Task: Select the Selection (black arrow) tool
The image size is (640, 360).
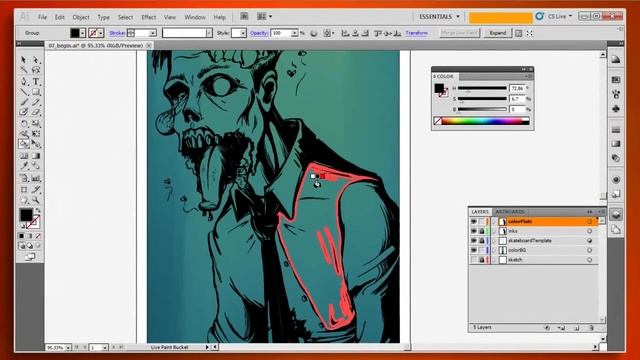Action: coord(23,60)
